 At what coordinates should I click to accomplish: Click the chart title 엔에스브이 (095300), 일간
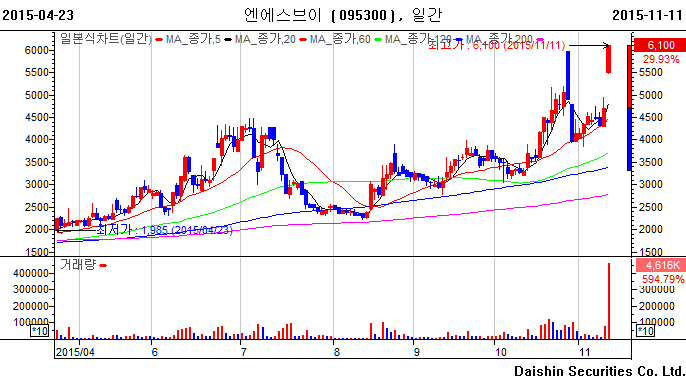(x=343, y=15)
